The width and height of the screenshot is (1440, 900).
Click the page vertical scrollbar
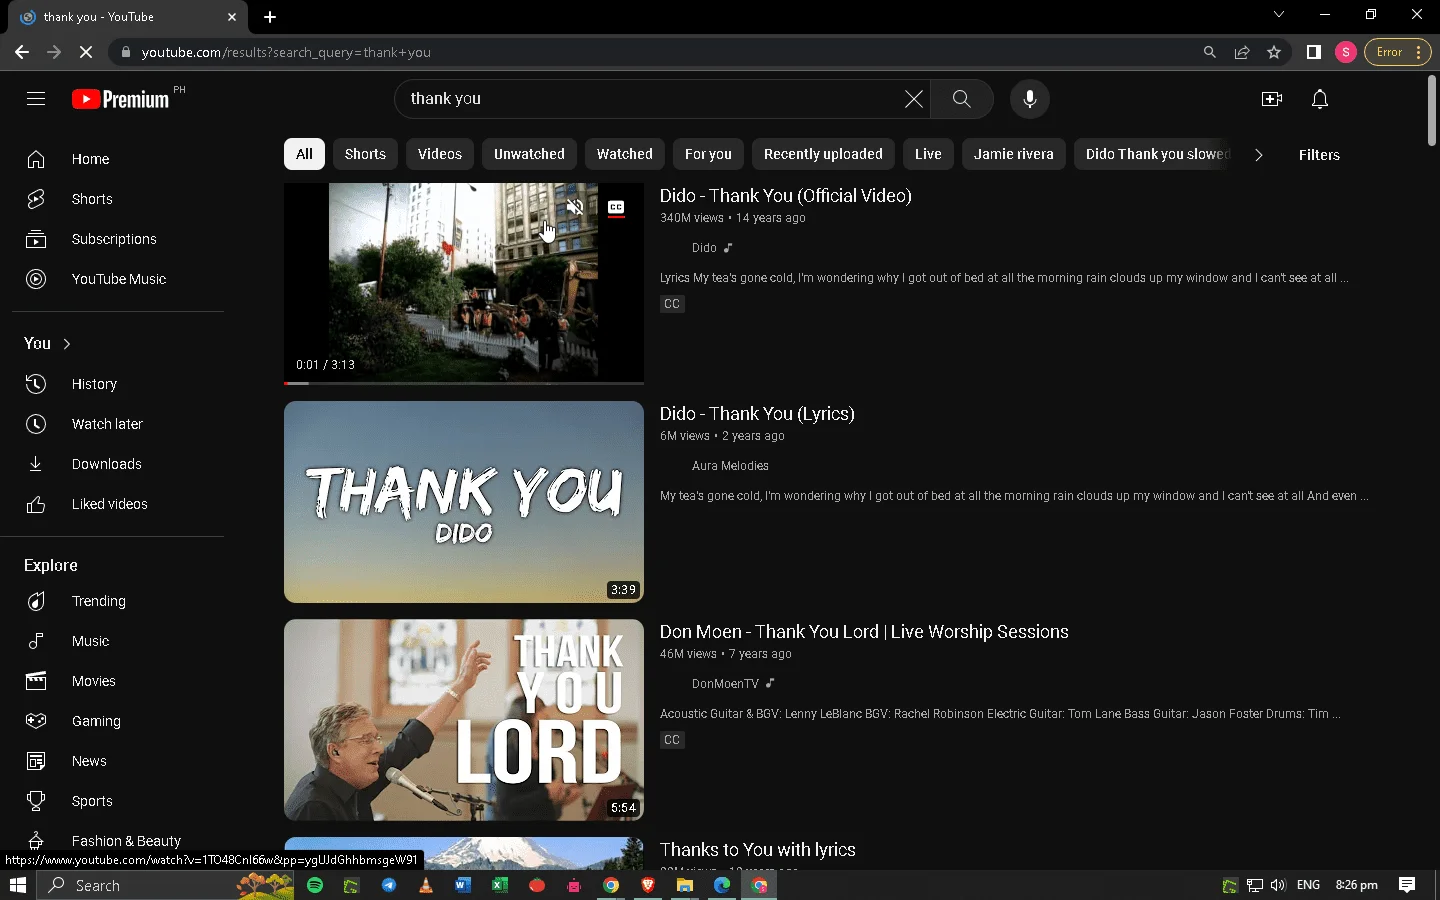(1432, 110)
